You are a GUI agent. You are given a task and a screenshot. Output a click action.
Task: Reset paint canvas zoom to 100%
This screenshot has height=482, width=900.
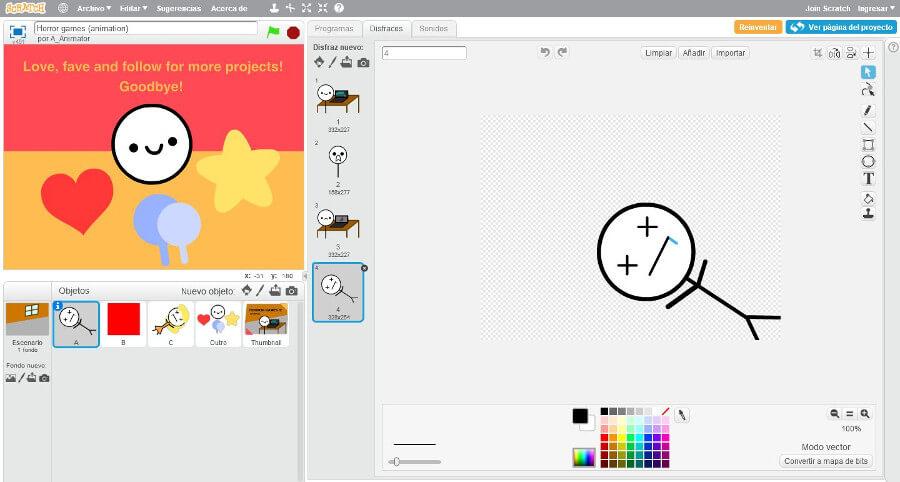pyautogui.click(x=849, y=414)
